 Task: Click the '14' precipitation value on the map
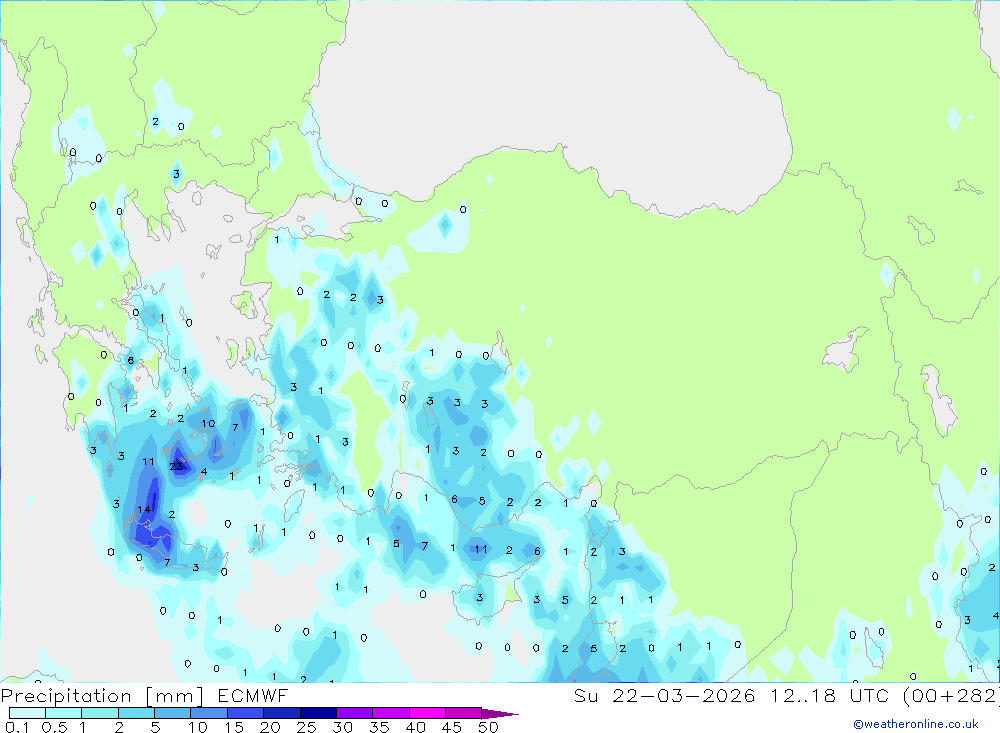[144, 510]
